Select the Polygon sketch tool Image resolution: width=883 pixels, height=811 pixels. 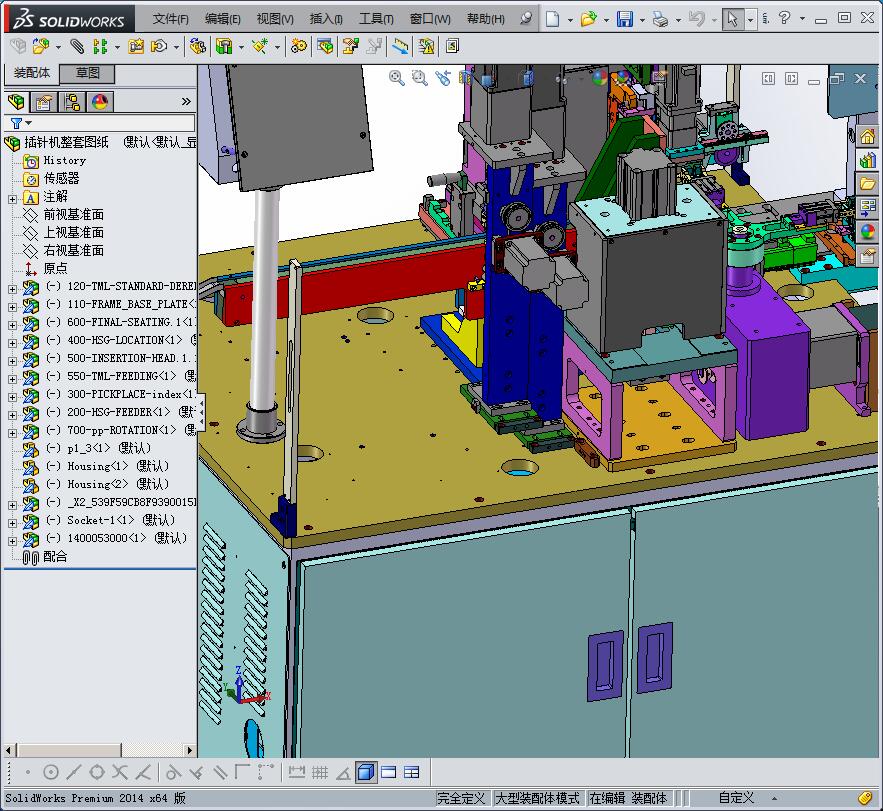95,771
